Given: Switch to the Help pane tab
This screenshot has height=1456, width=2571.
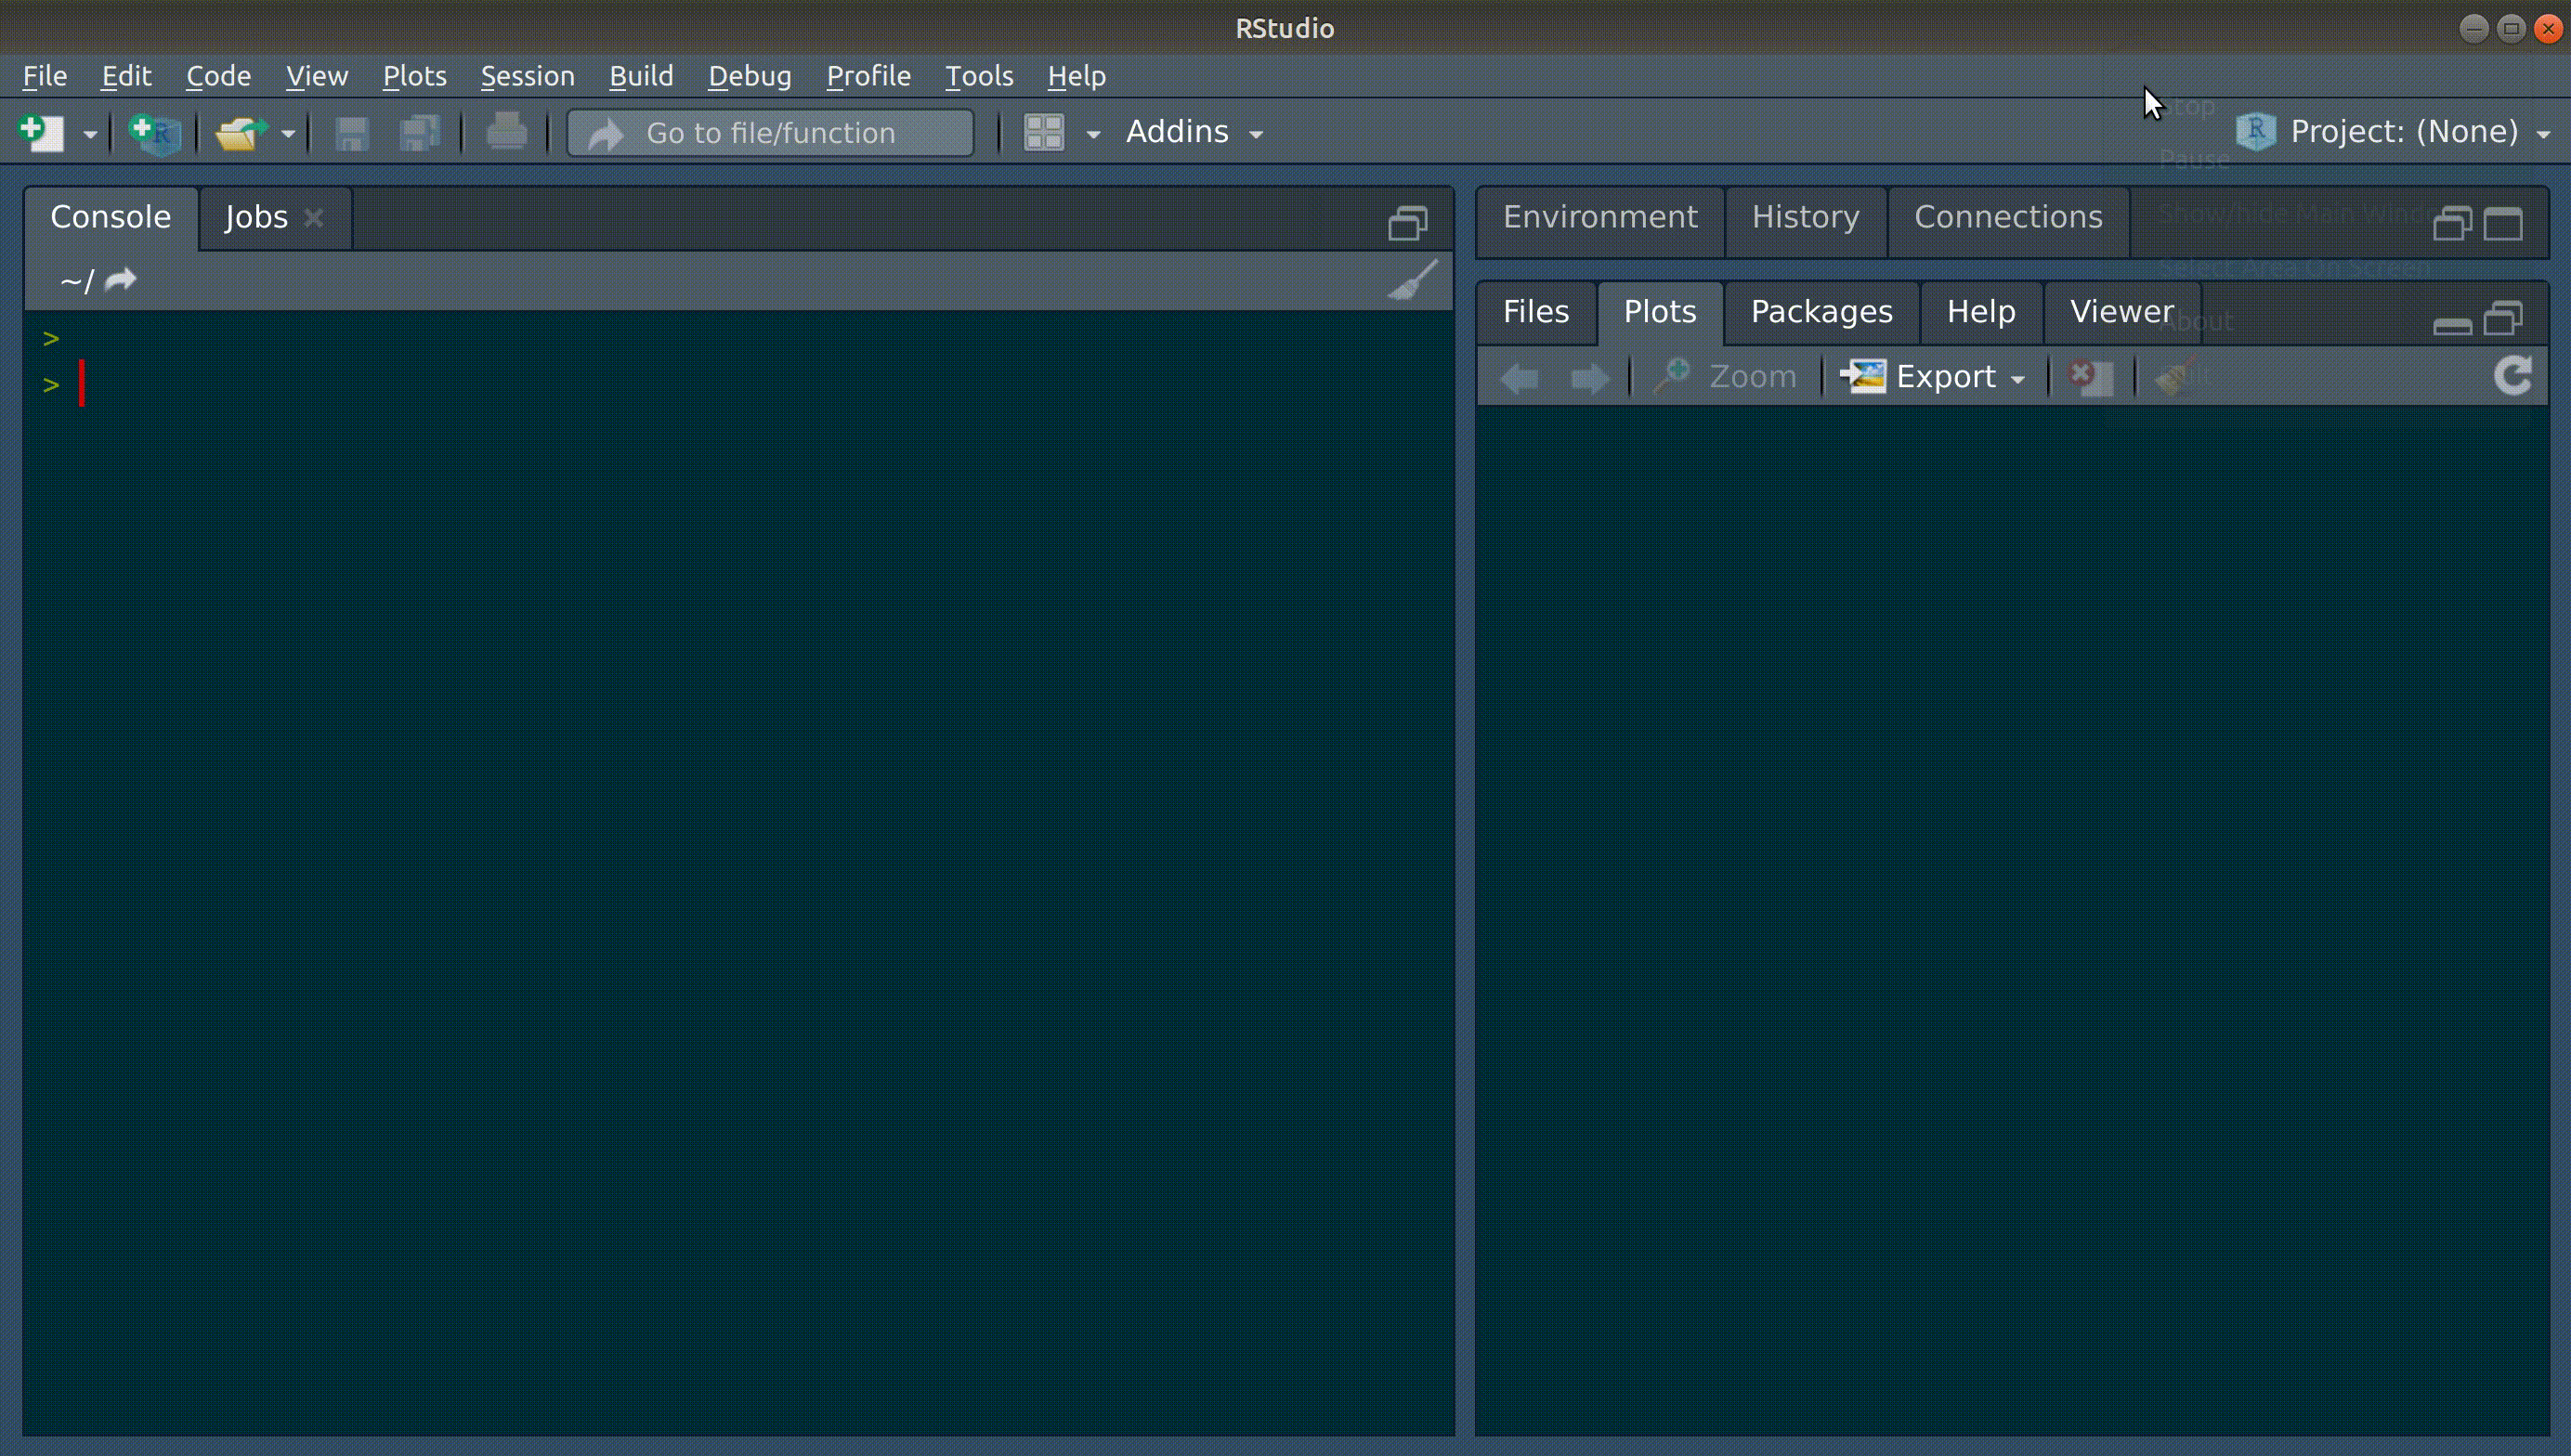Looking at the screenshot, I should [1981, 312].
